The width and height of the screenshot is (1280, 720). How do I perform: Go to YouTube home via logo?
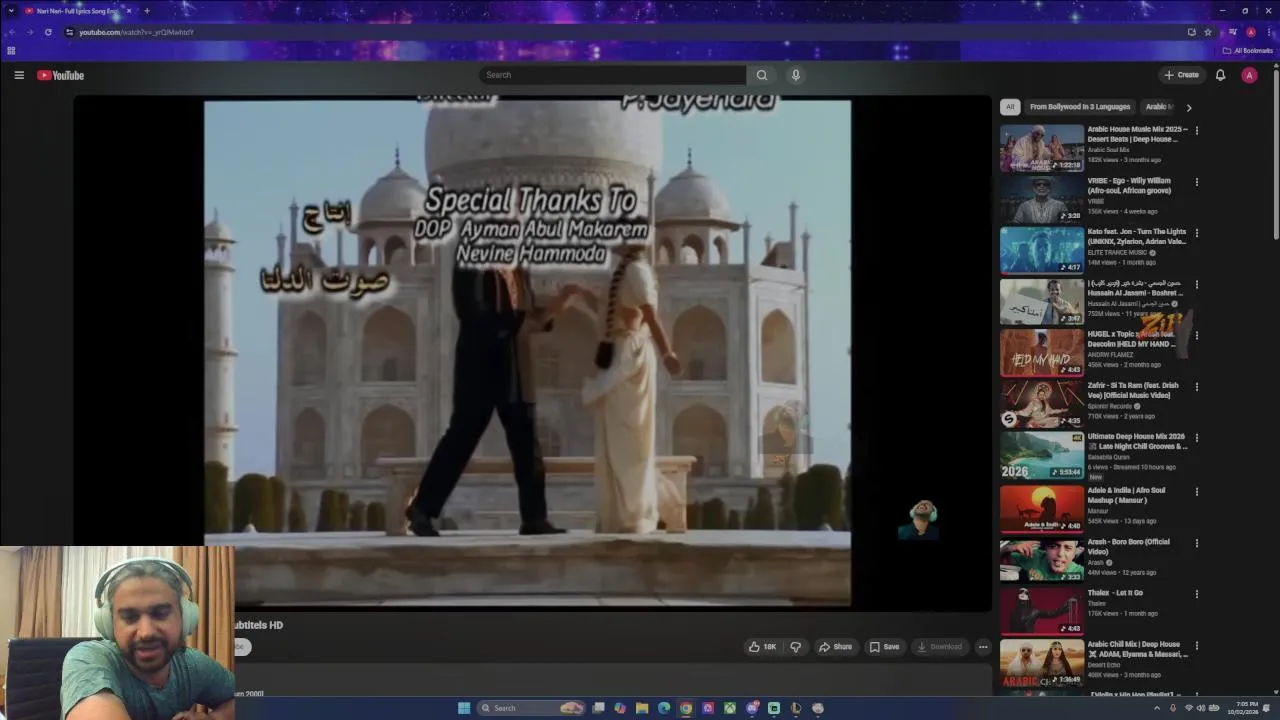pos(61,75)
